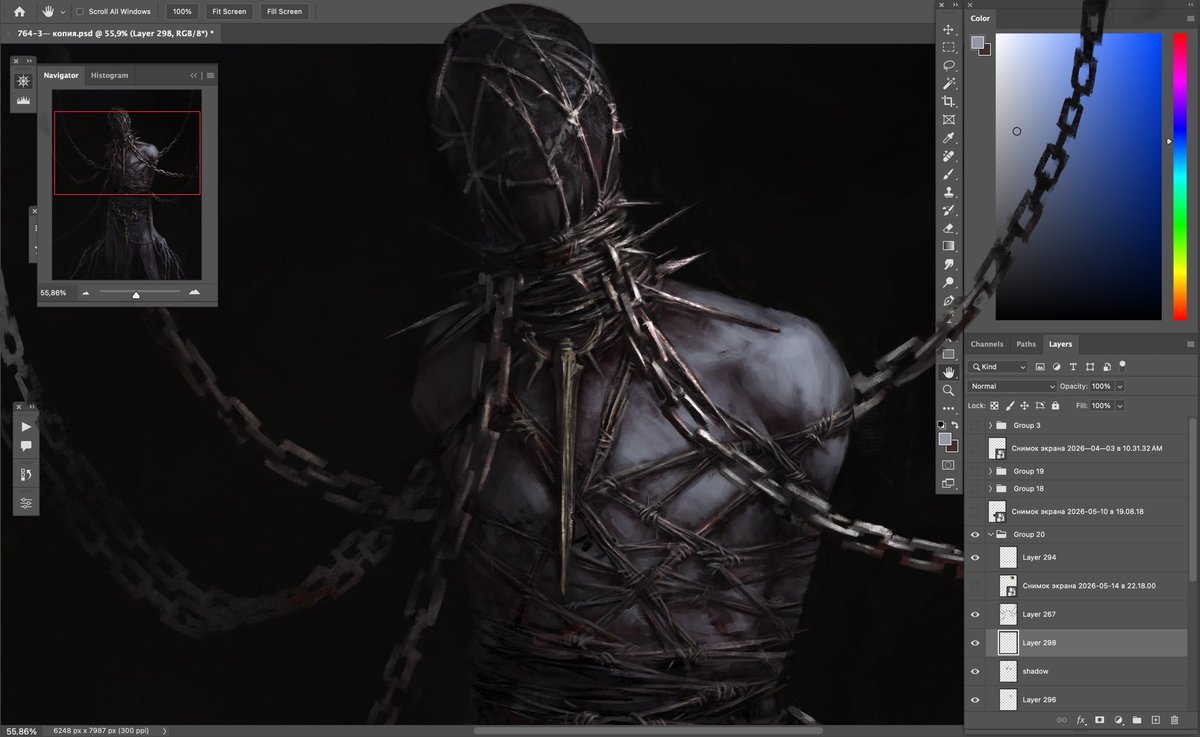The height and width of the screenshot is (737, 1200).
Task: Click the Fit Screen button
Action: [229, 12]
